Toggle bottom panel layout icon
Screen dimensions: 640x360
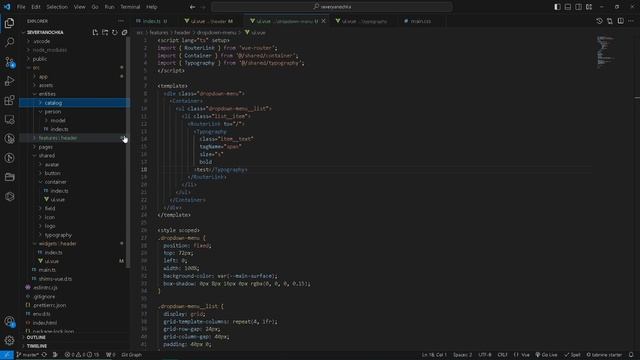(568, 7)
